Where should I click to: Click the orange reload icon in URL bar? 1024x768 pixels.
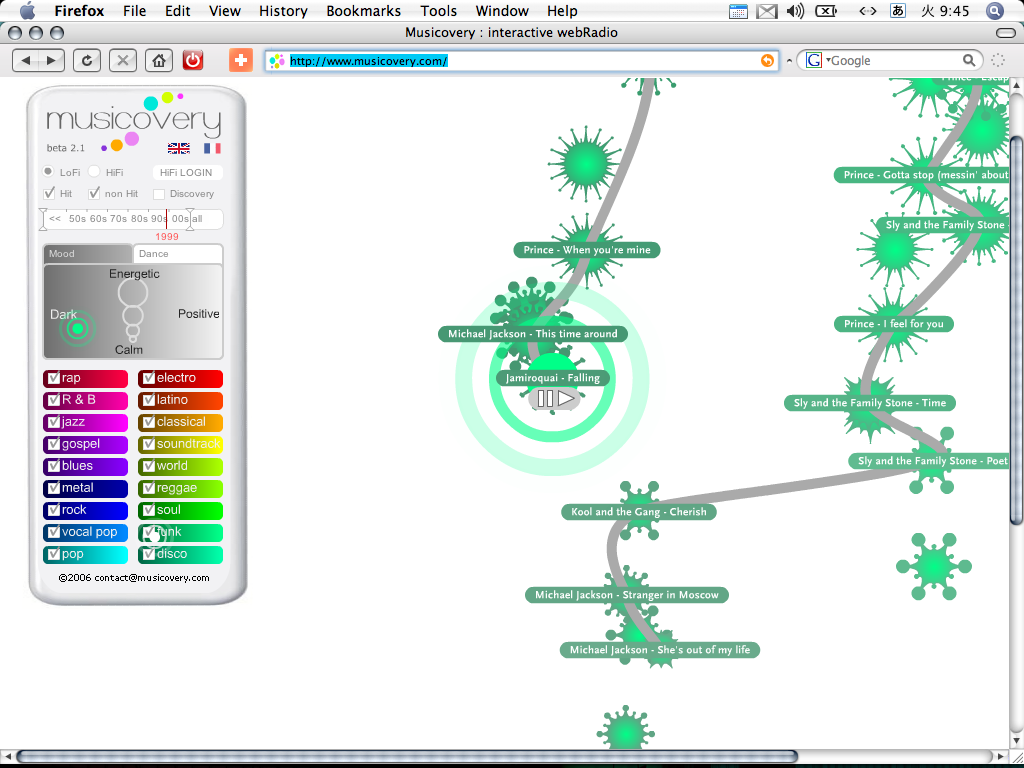coord(767,61)
